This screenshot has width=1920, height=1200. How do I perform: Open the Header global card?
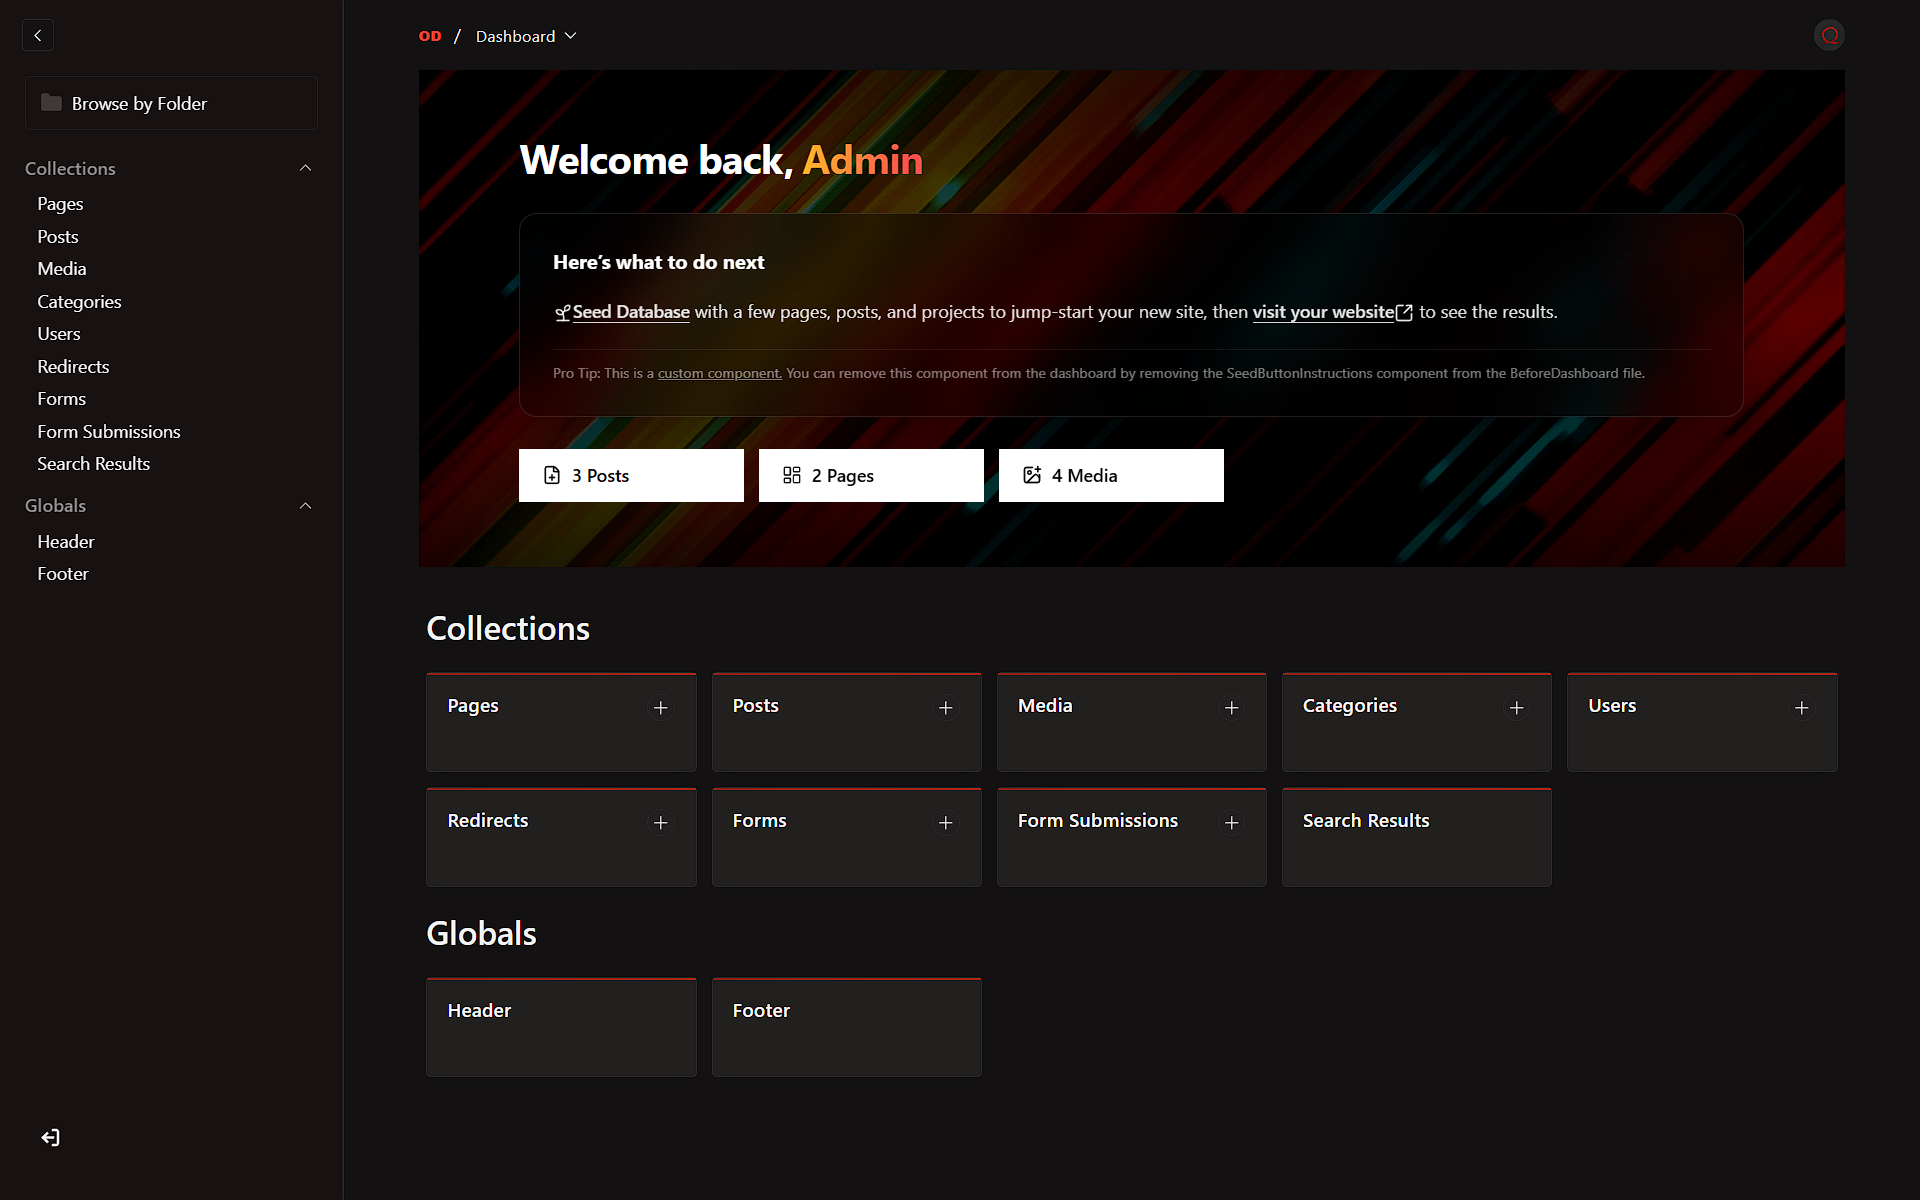click(560, 1027)
